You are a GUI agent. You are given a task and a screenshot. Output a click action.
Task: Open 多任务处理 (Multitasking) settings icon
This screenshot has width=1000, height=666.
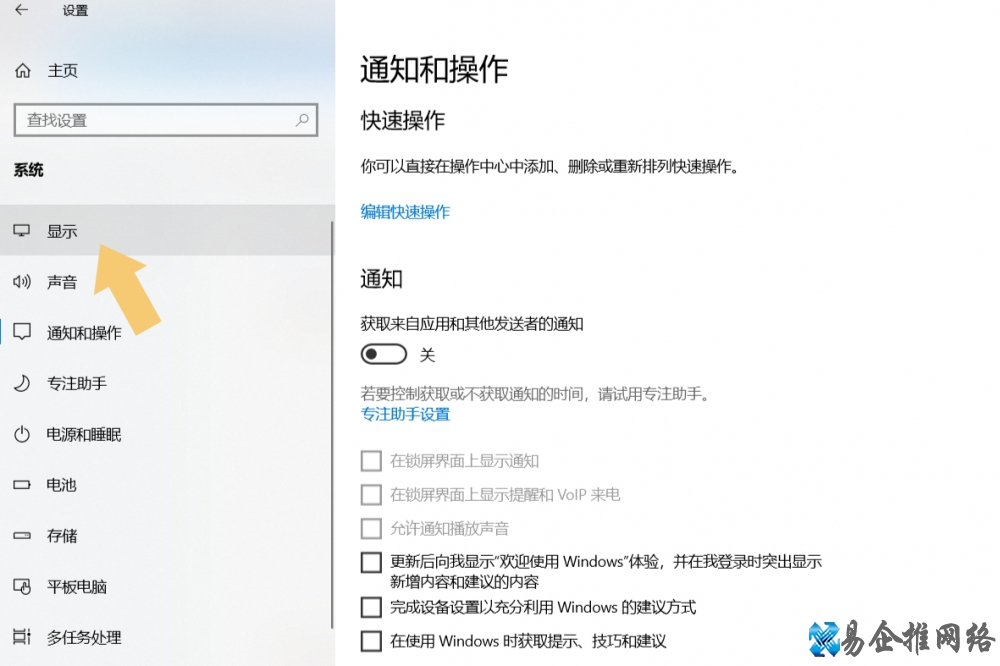click(x=22, y=637)
